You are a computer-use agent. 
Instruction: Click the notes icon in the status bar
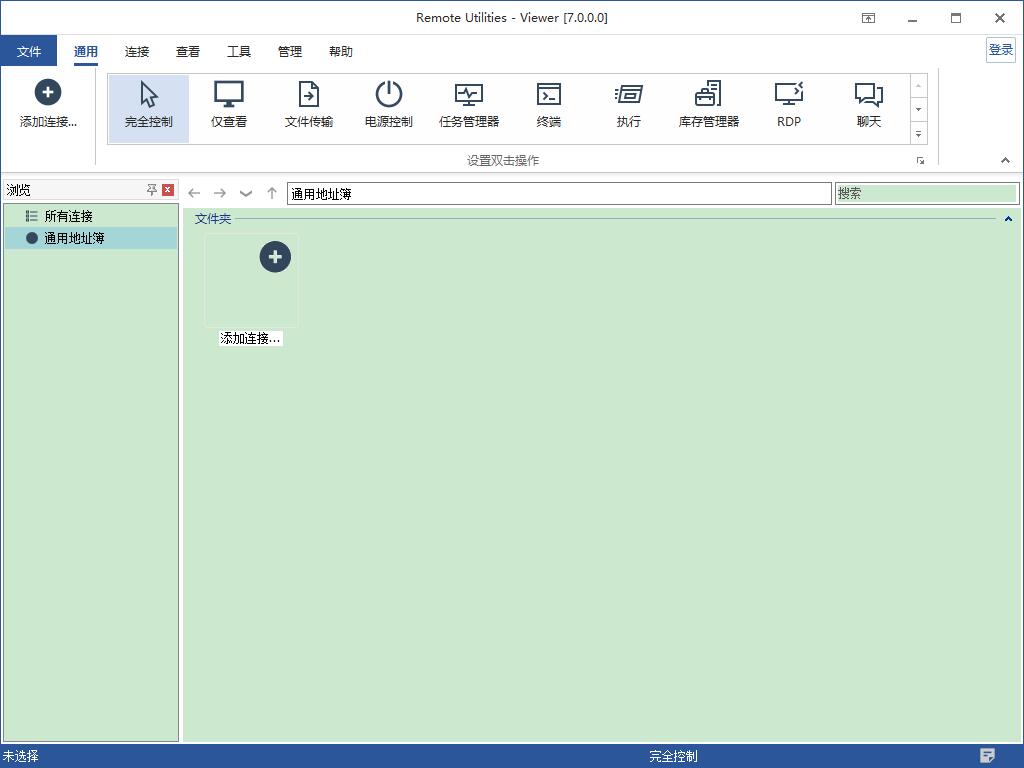coord(988,755)
